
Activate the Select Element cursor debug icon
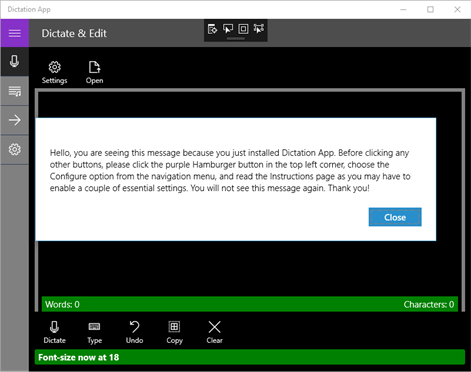pyautogui.click(x=228, y=29)
